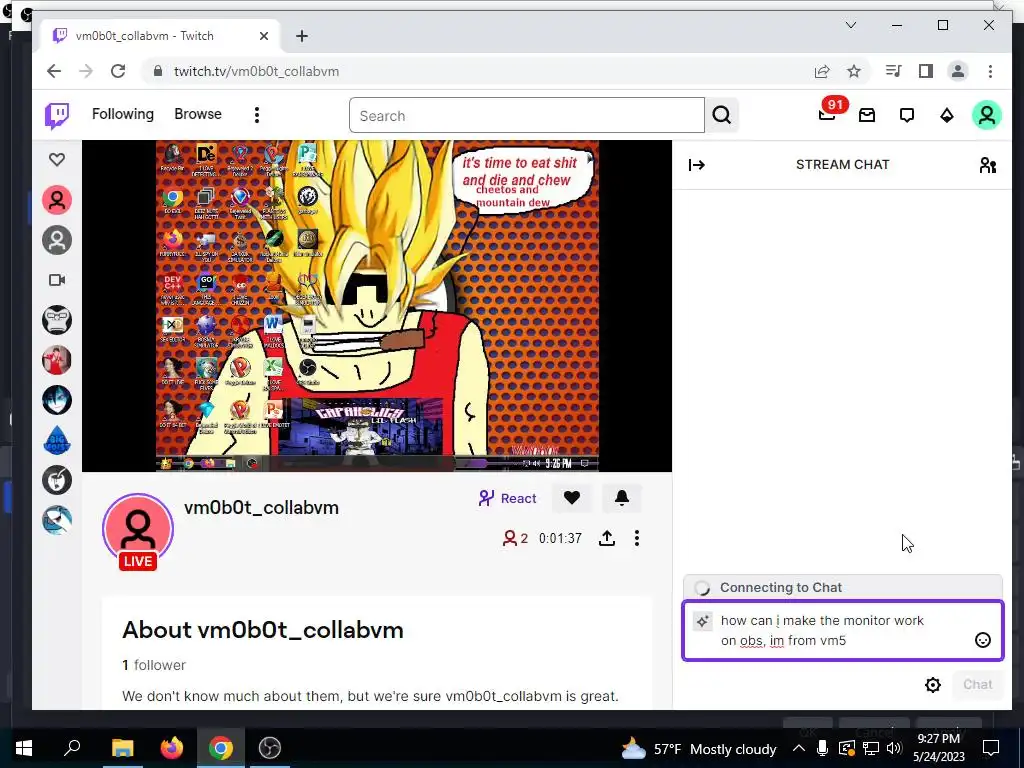Viewport: 1024px width, 768px height.
Task: Bookmark this page with star icon
Action: coord(854,71)
